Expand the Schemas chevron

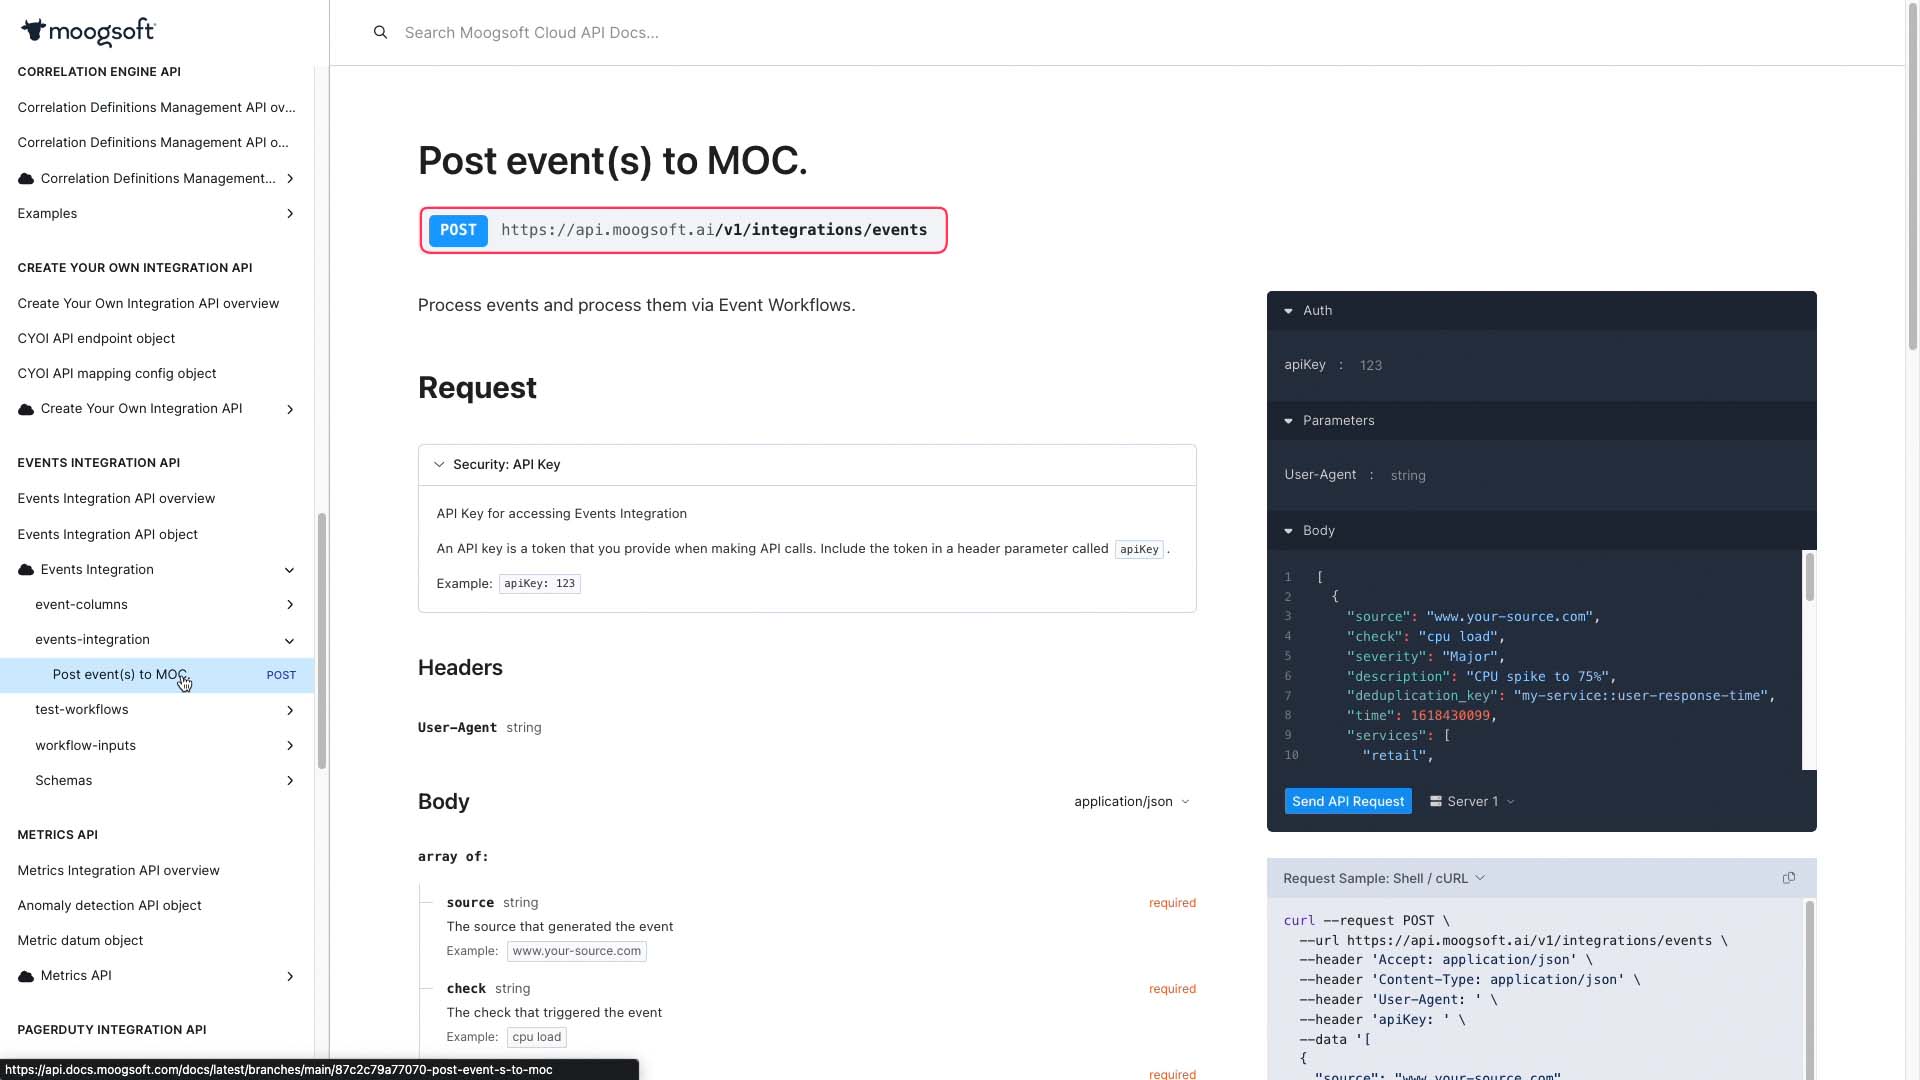(290, 781)
